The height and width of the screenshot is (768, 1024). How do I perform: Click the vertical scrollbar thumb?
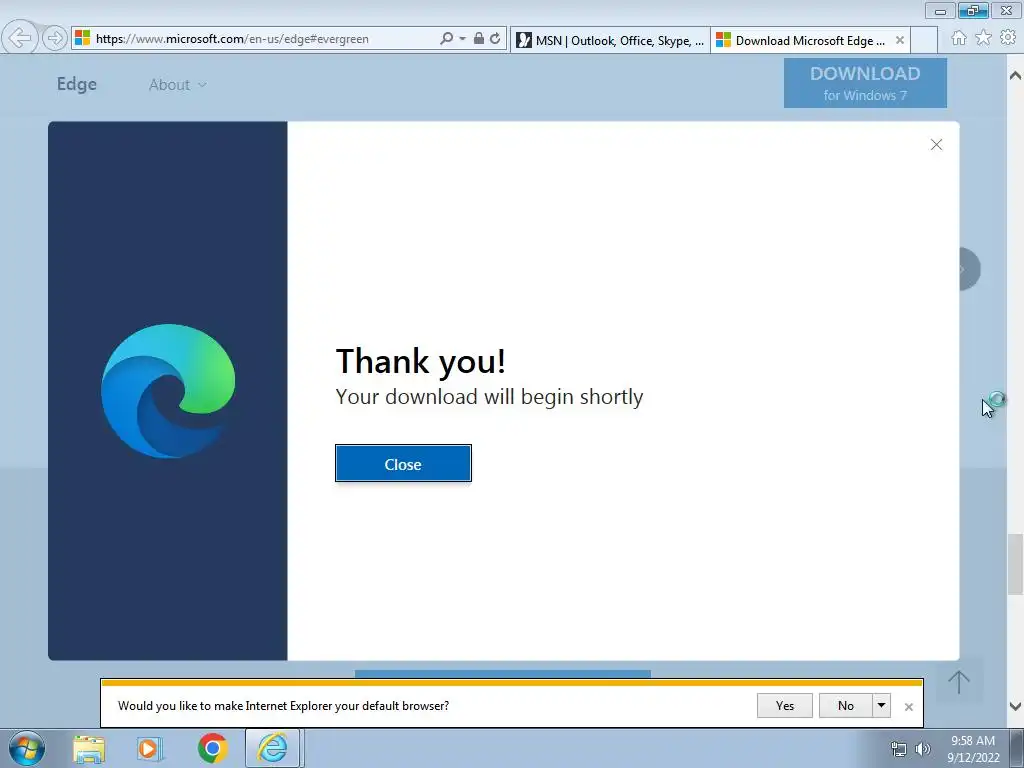click(x=1016, y=564)
